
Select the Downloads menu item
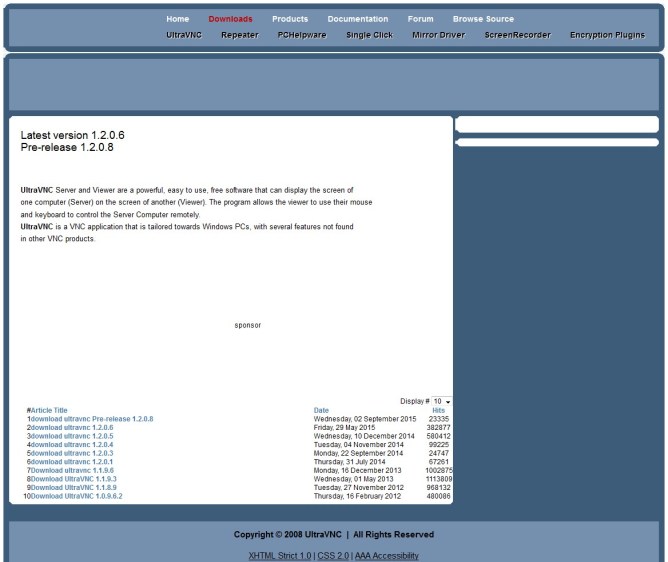point(230,19)
